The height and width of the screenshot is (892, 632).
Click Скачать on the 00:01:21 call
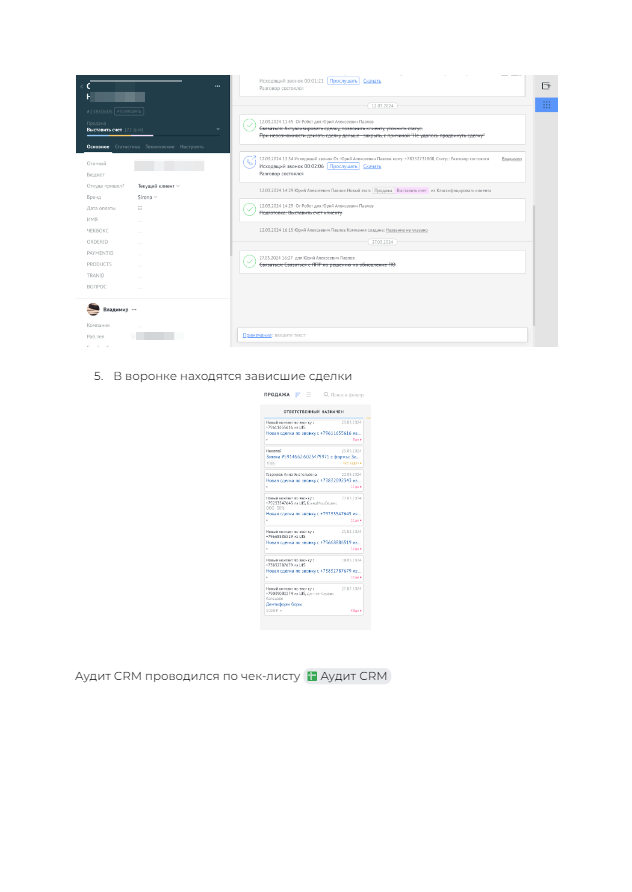click(x=372, y=81)
